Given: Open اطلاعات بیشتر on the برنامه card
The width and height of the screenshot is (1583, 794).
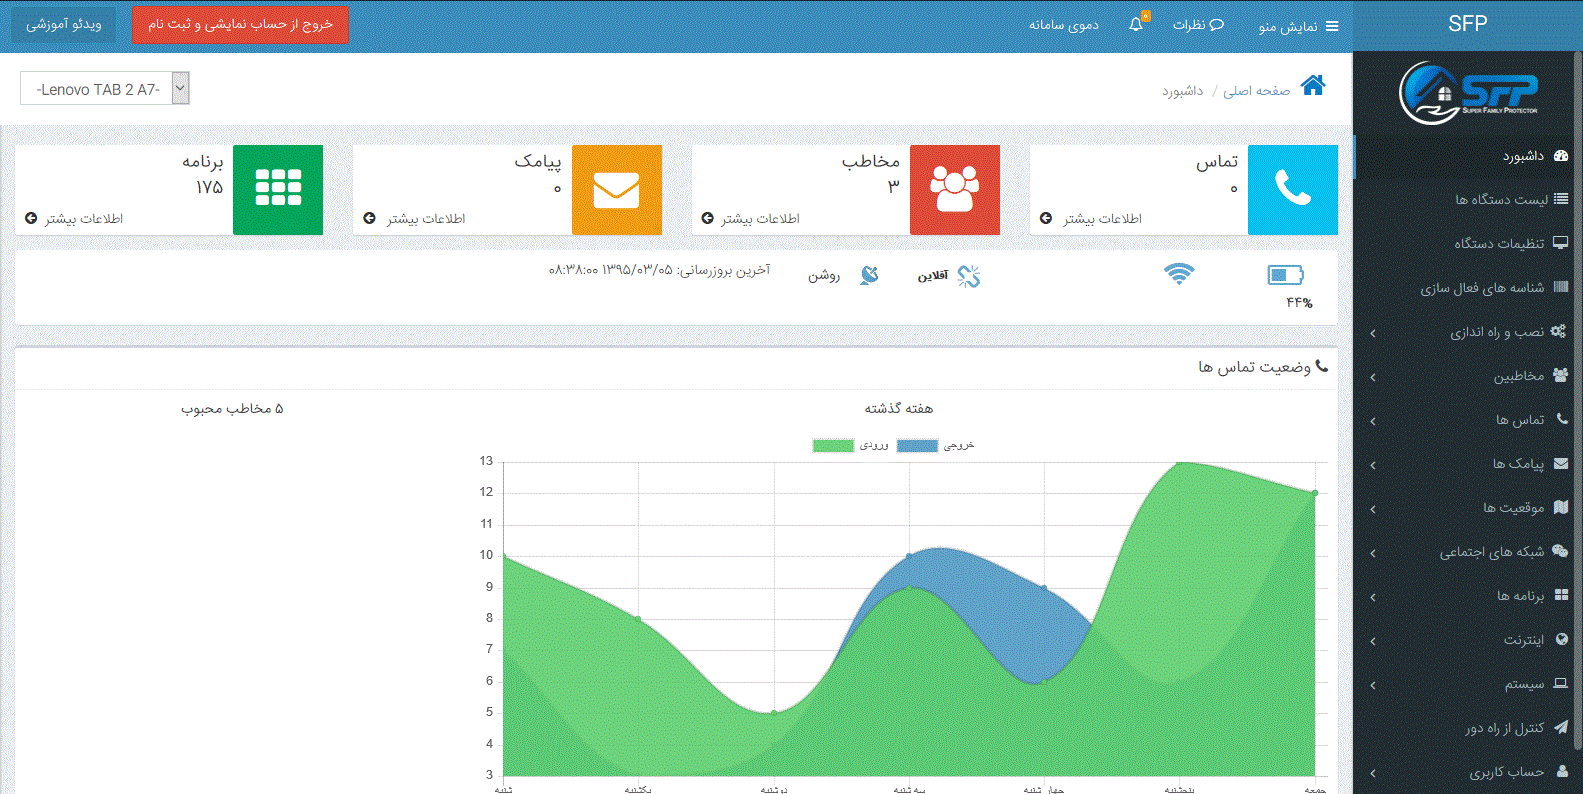Looking at the screenshot, I should click(x=74, y=218).
